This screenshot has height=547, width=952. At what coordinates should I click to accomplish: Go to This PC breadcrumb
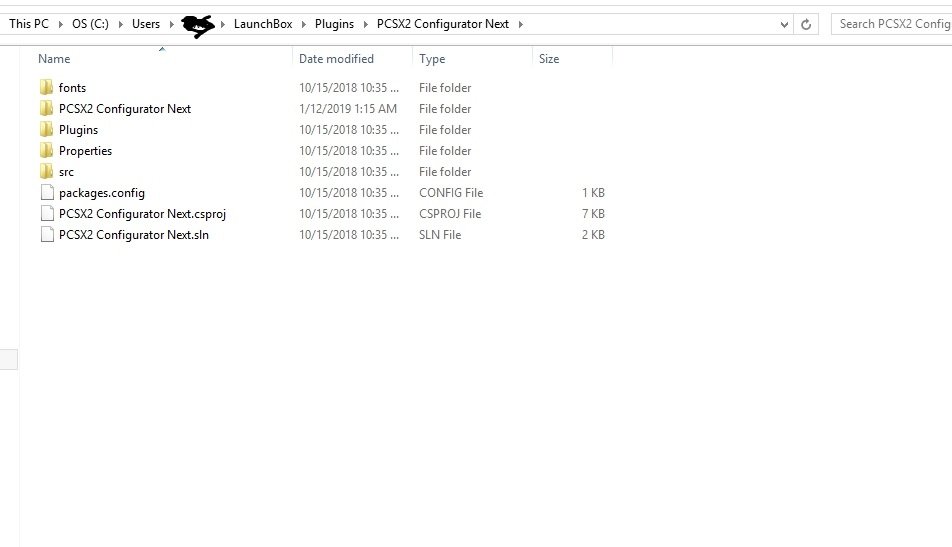coord(29,24)
